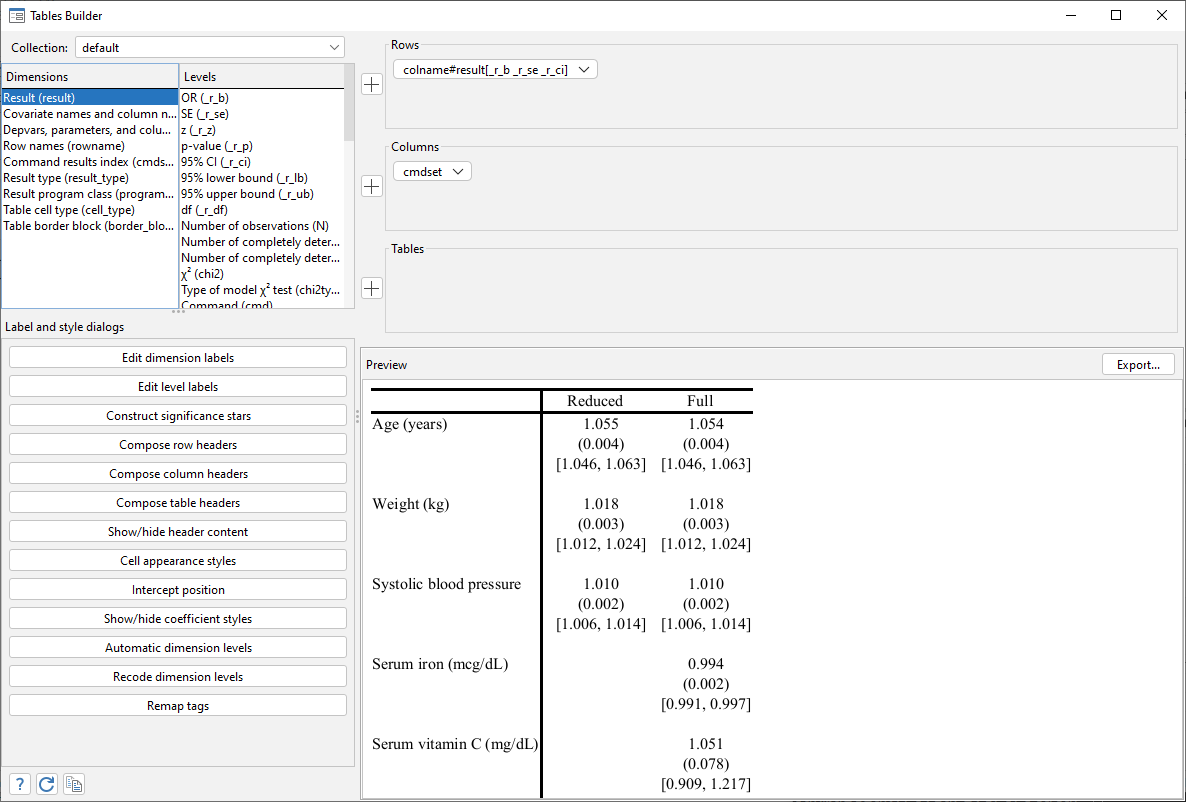This screenshot has height=802, width=1186.
Task: Copy the table to clipboard
Action: coord(73,783)
